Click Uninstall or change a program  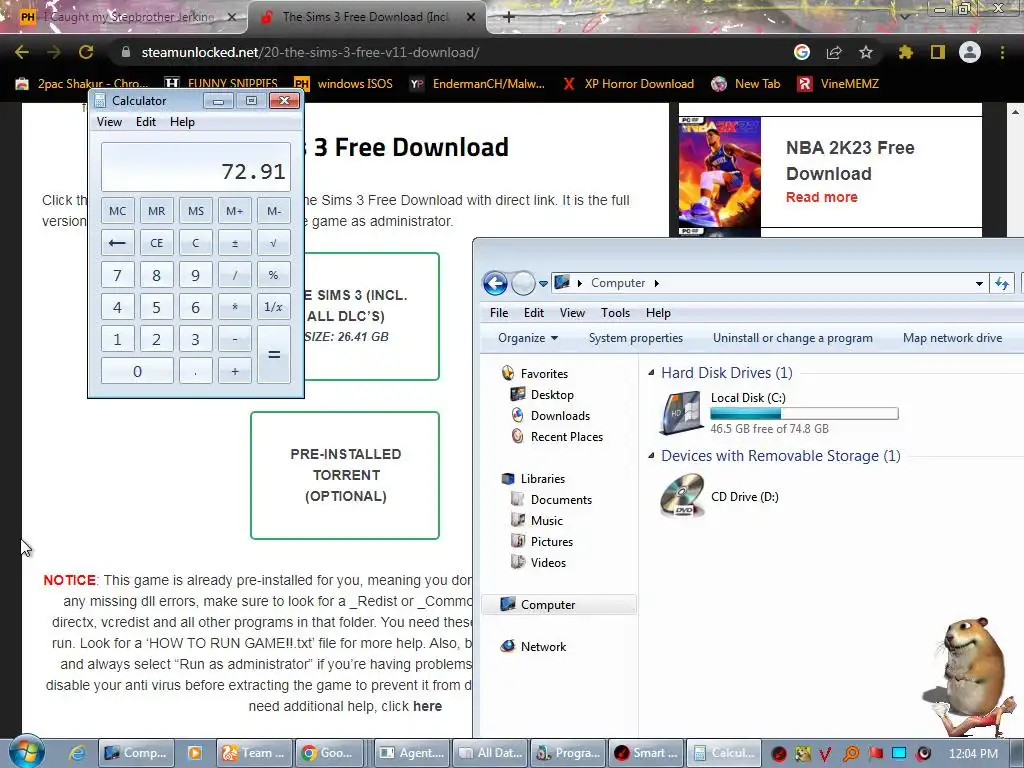click(x=792, y=338)
